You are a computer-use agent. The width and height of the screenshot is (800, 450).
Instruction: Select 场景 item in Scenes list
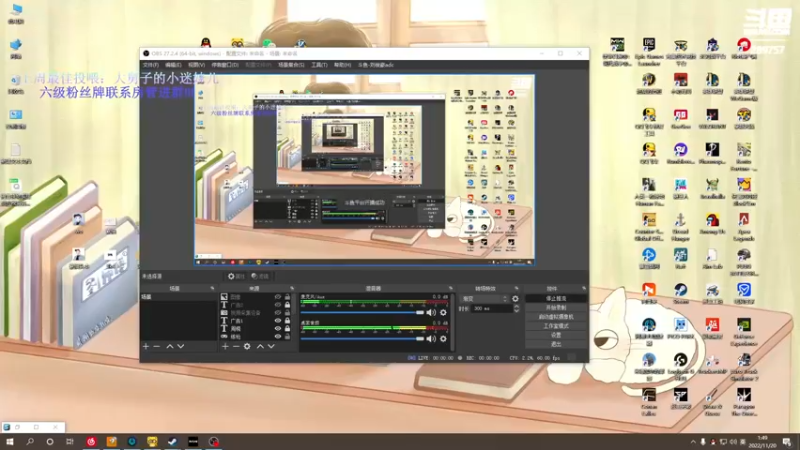178,297
